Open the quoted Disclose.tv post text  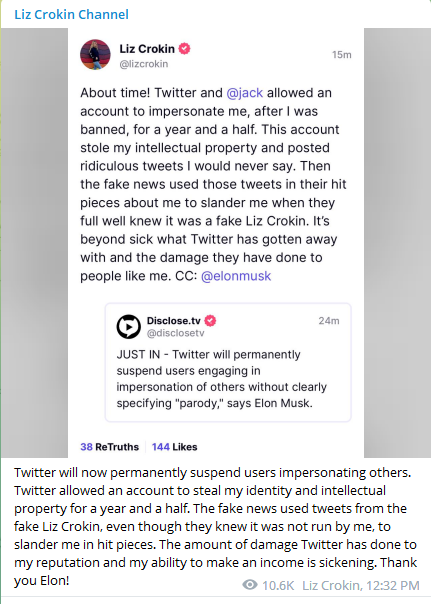tap(222, 379)
